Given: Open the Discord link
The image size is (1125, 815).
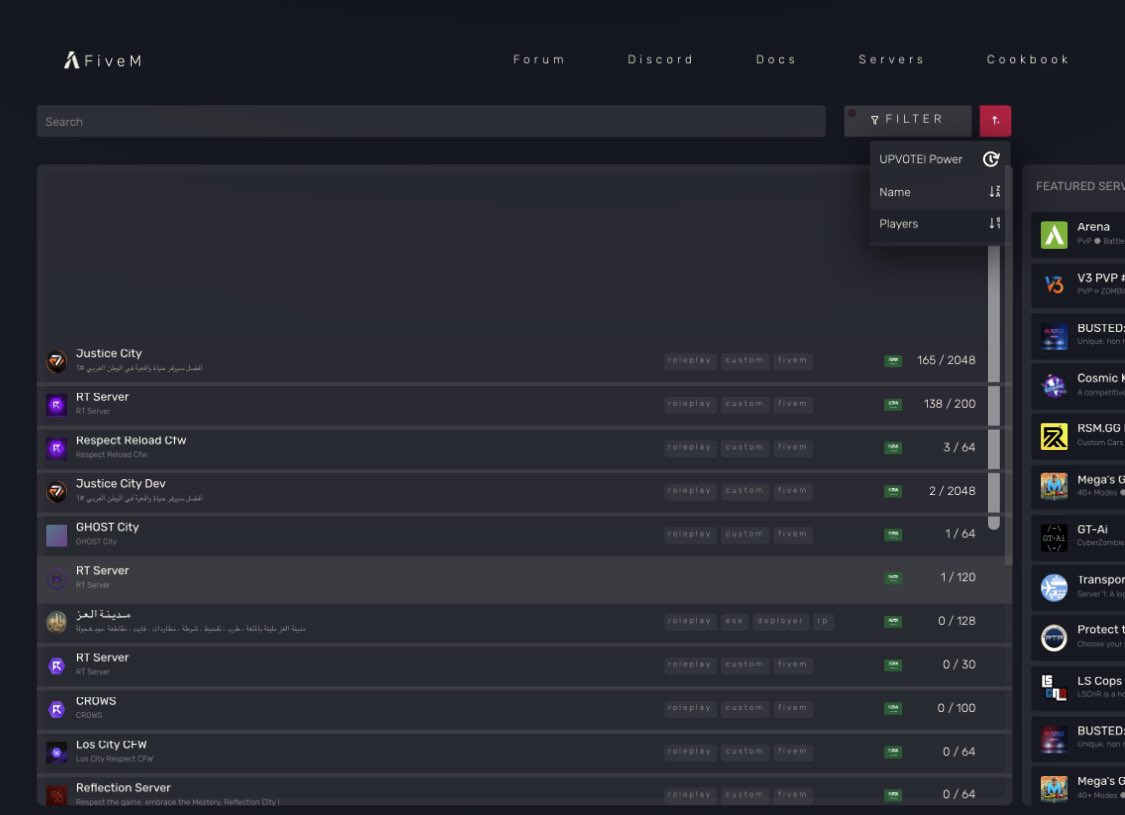Looking at the screenshot, I should [660, 60].
